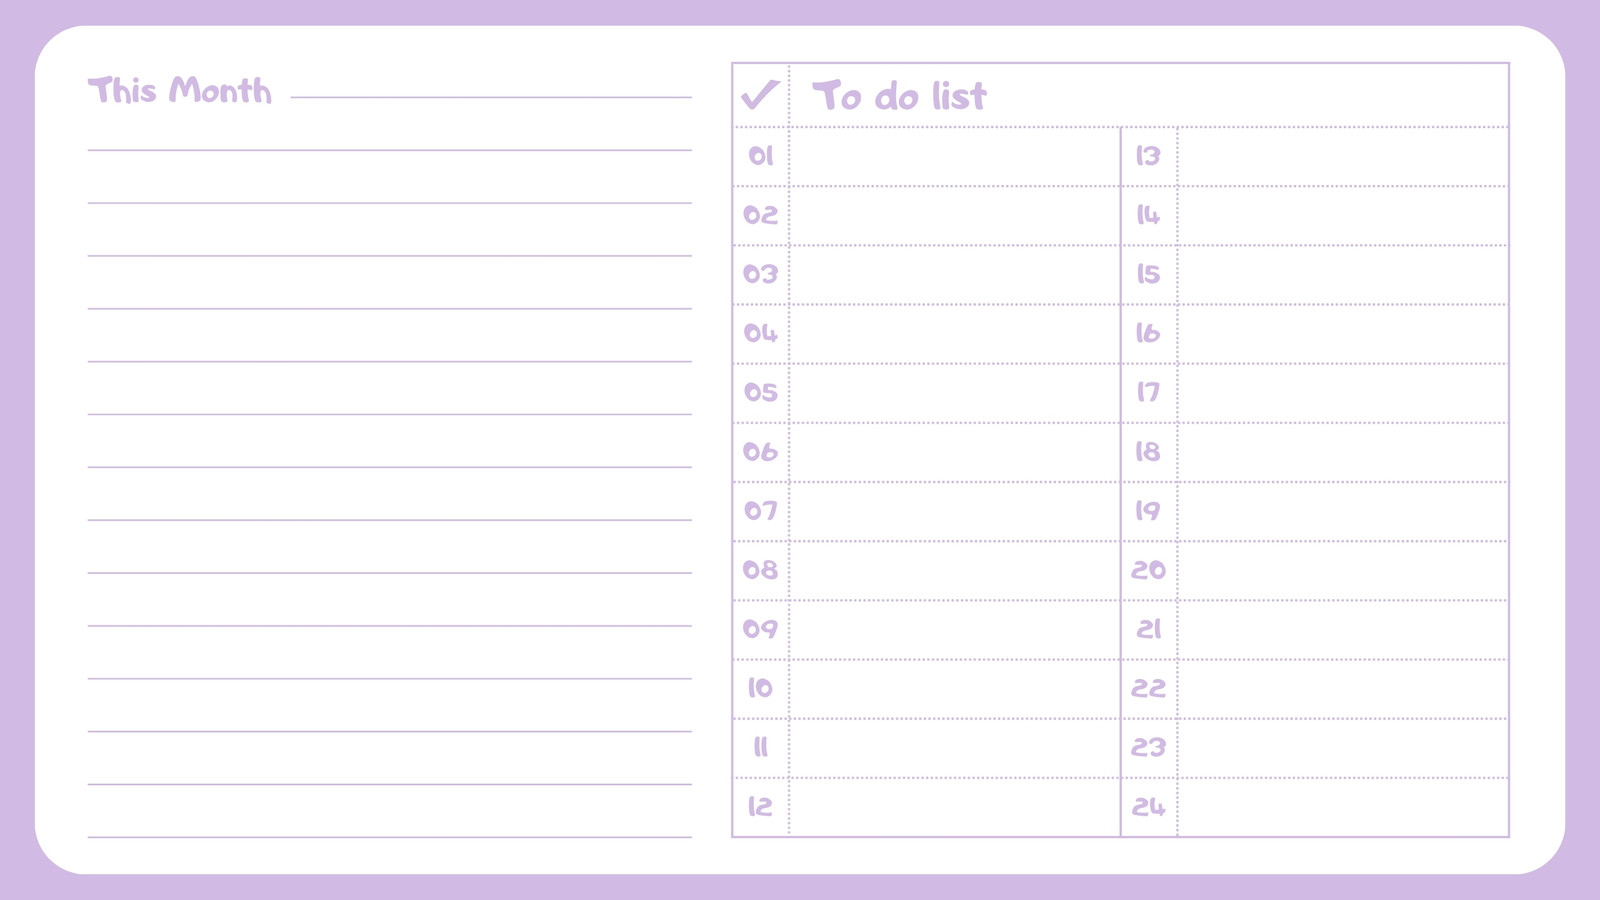
Task: Click the entry field for item 22
Action: tap(1343, 689)
